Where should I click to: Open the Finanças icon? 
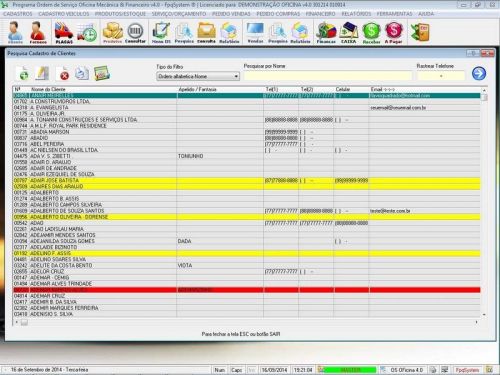[x=326, y=32]
